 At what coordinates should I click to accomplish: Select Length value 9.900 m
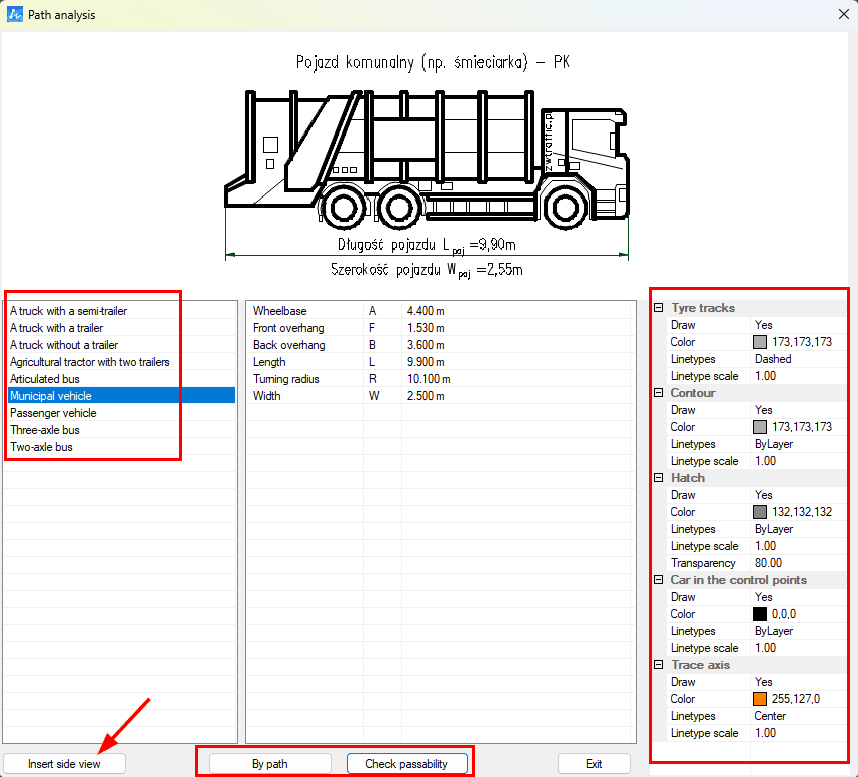pos(426,362)
